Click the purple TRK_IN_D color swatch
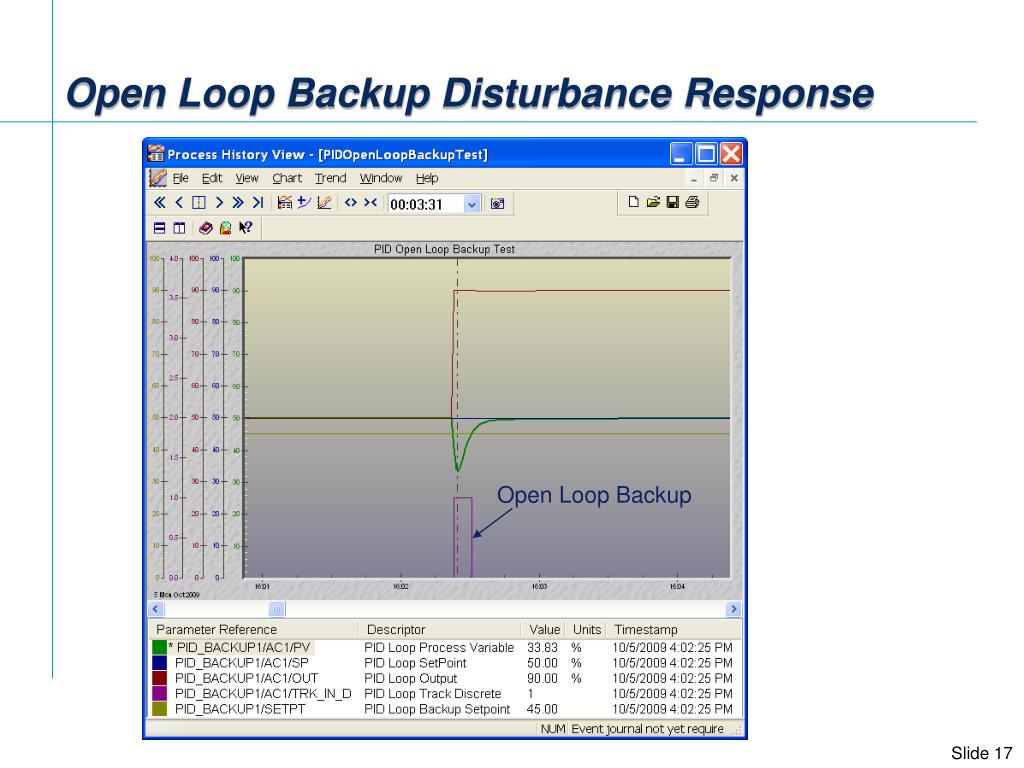 point(160,694)
